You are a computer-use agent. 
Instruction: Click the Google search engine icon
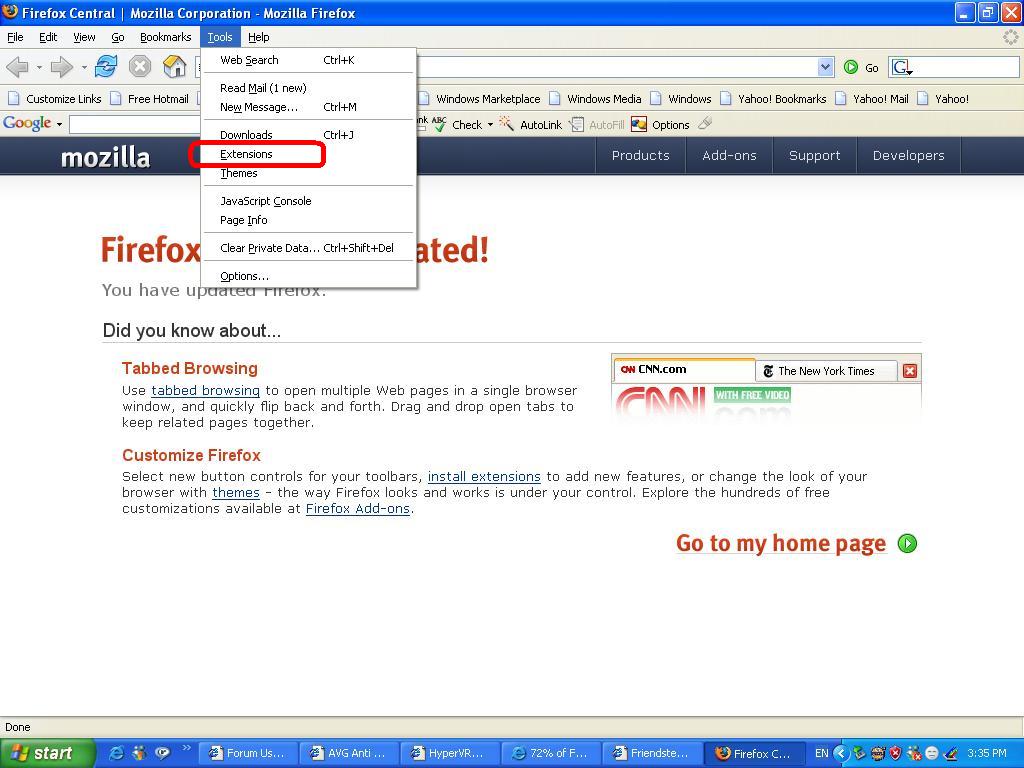[902, 67]
